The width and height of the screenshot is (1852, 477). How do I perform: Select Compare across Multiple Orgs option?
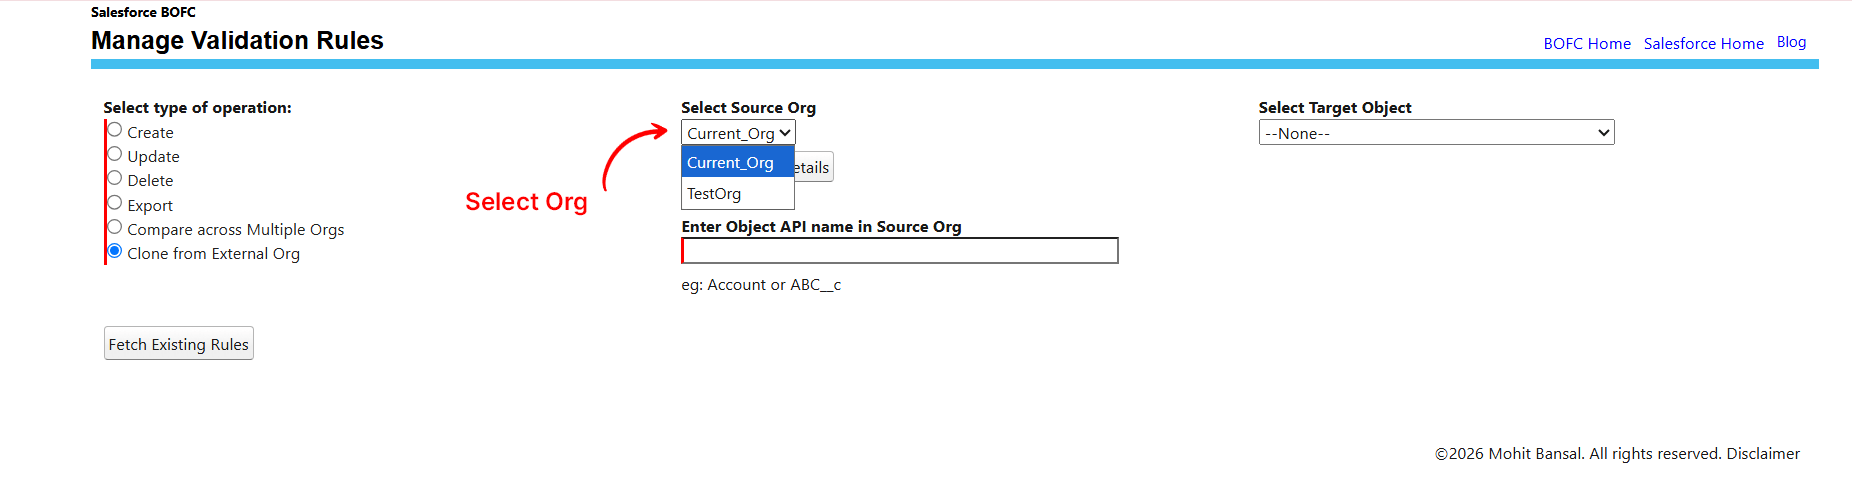point(115,227)
